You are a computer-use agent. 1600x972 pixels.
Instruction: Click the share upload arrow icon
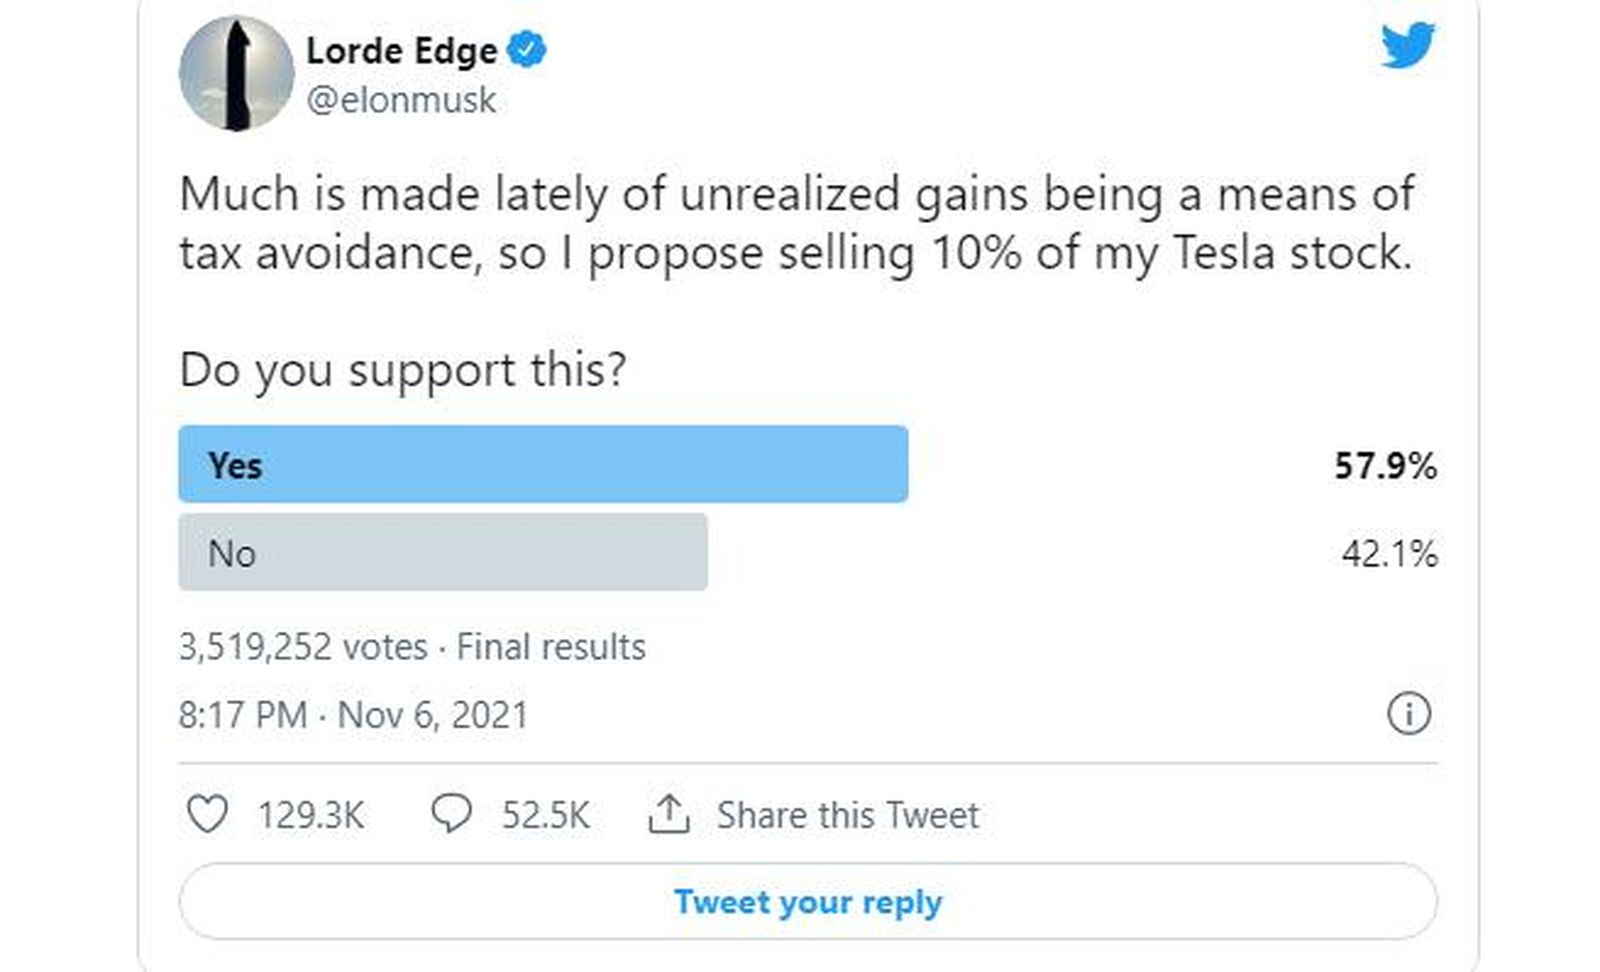[x=669, y=814]
